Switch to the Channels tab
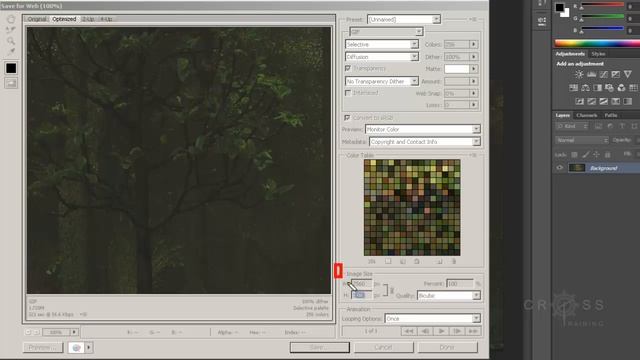Screen dimensions: 640x360 [x=587, y=116]
